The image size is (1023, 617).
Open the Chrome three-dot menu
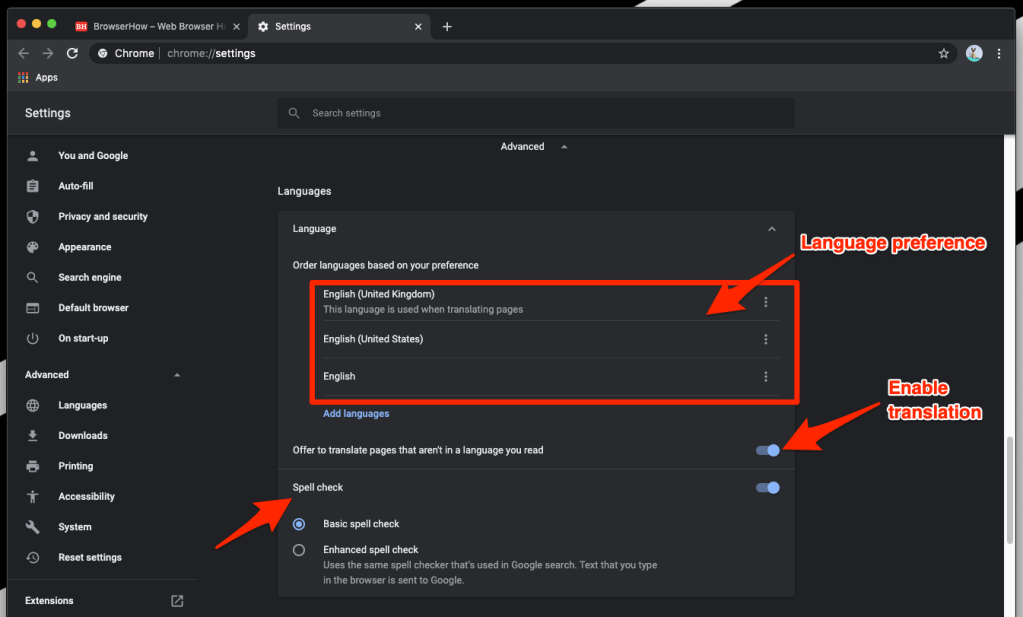pos(999,53)
